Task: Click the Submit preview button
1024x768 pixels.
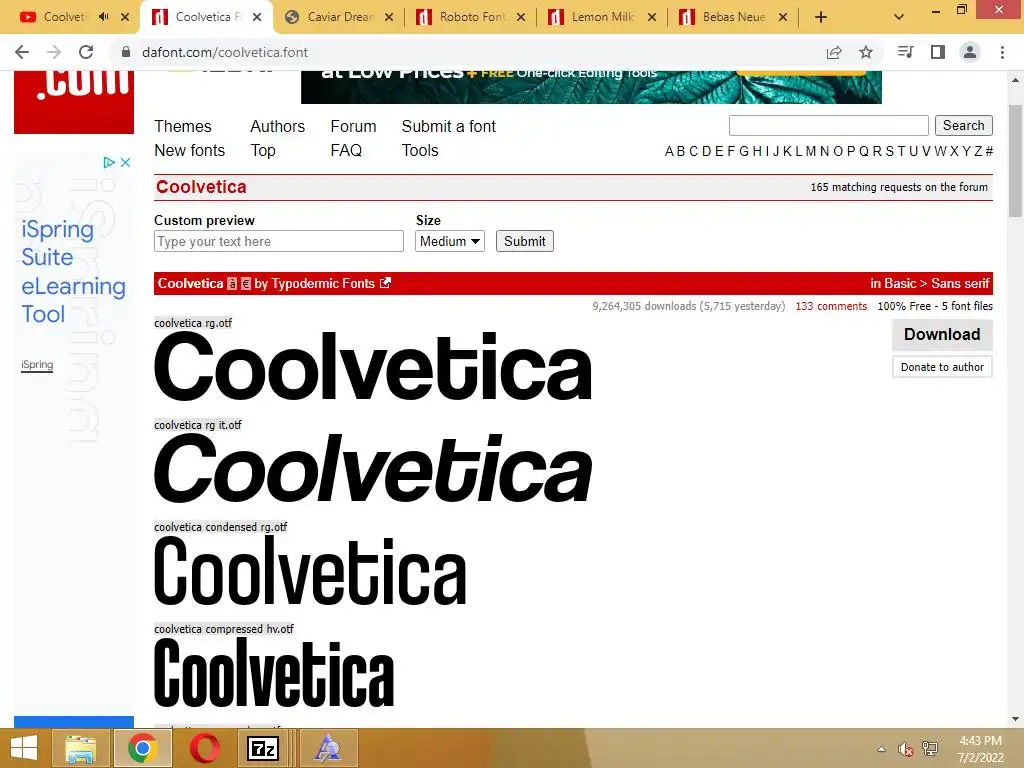Action: tap(524, 241)
